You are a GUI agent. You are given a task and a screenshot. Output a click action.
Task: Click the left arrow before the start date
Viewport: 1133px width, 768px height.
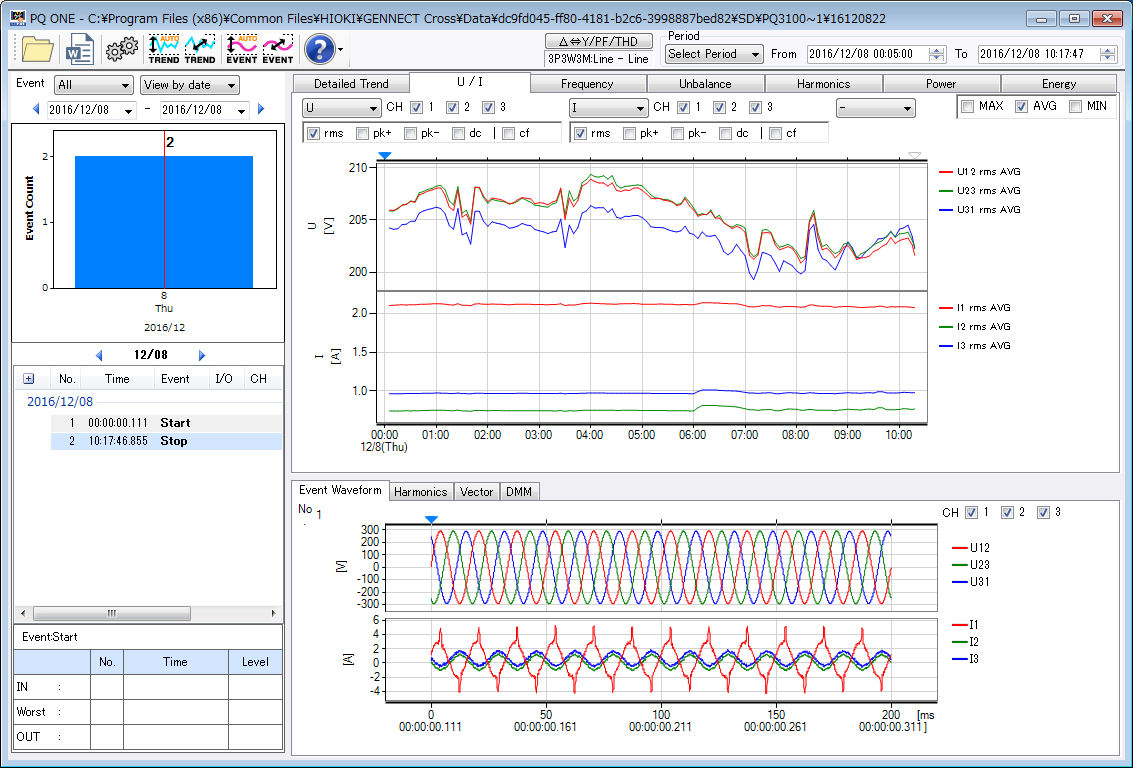pos(36,109)
